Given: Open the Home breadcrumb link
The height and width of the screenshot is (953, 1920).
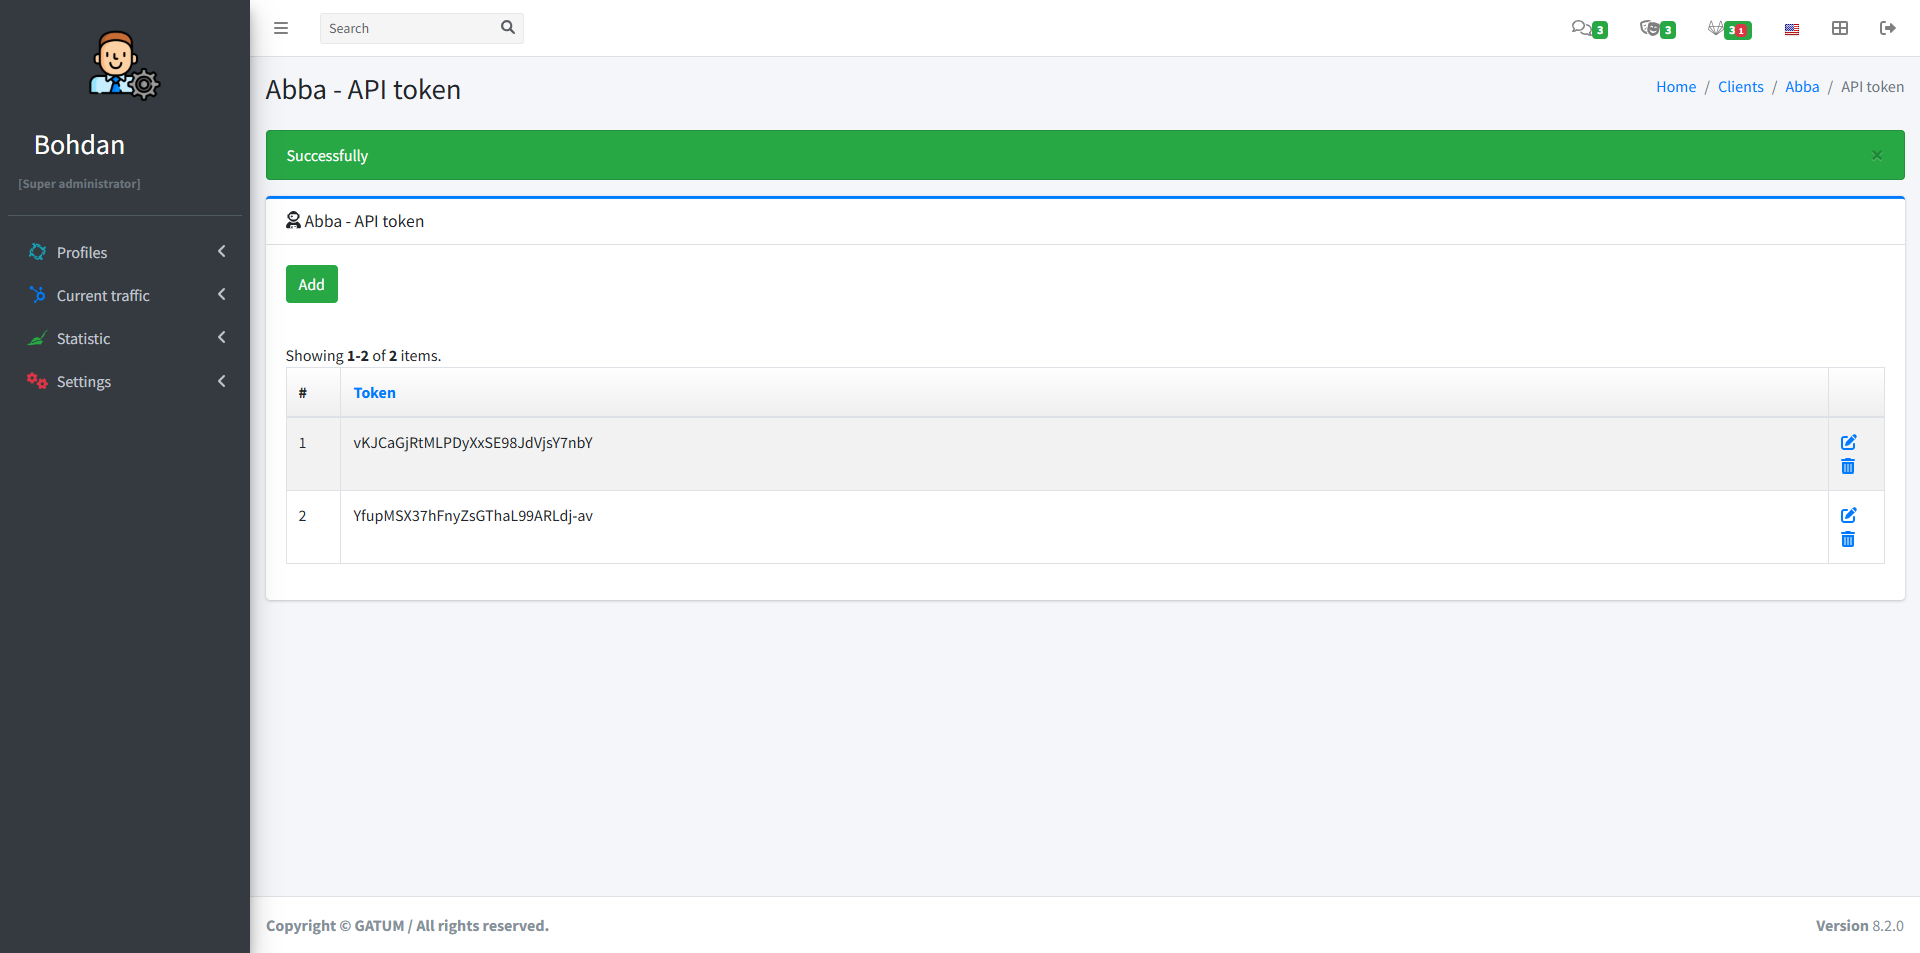Looking at the screenshot, I should (x=1675, y=86).
